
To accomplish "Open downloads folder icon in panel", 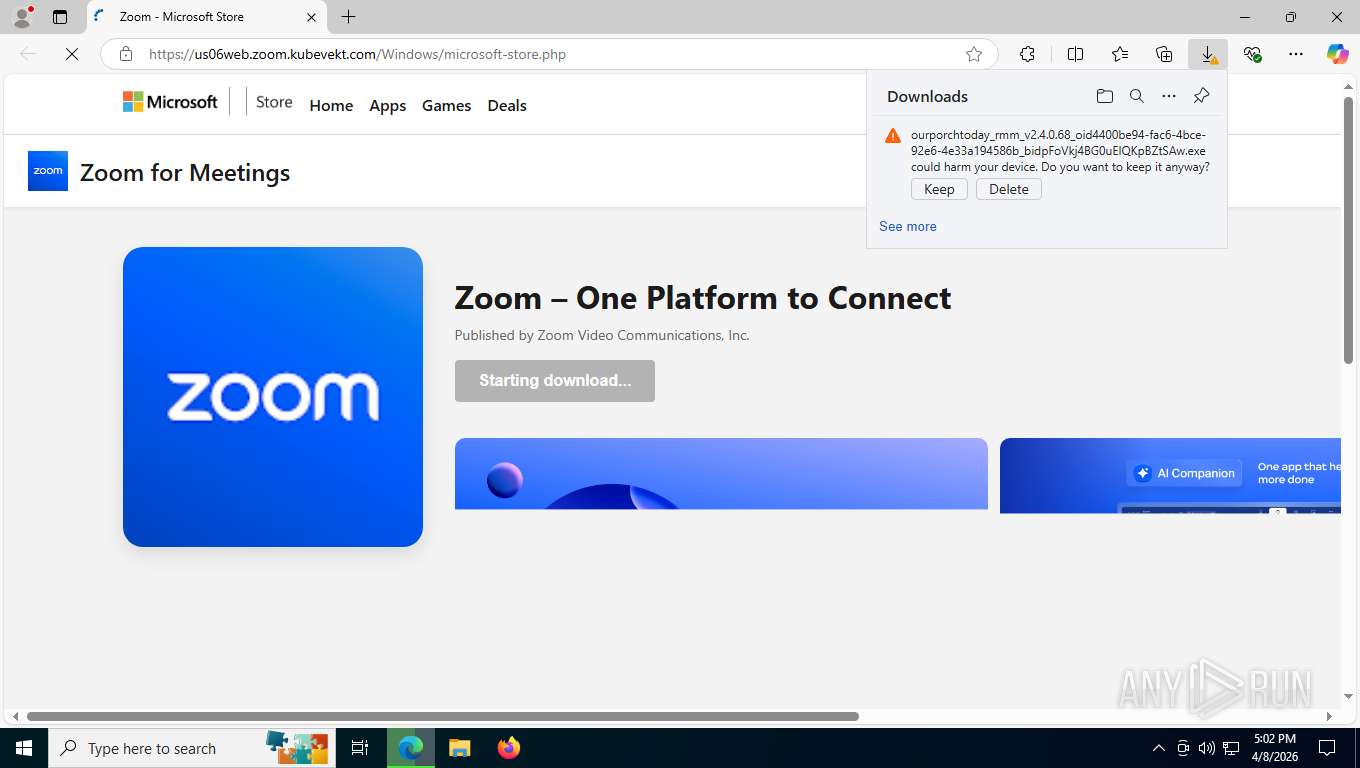I will [1104, 96].
